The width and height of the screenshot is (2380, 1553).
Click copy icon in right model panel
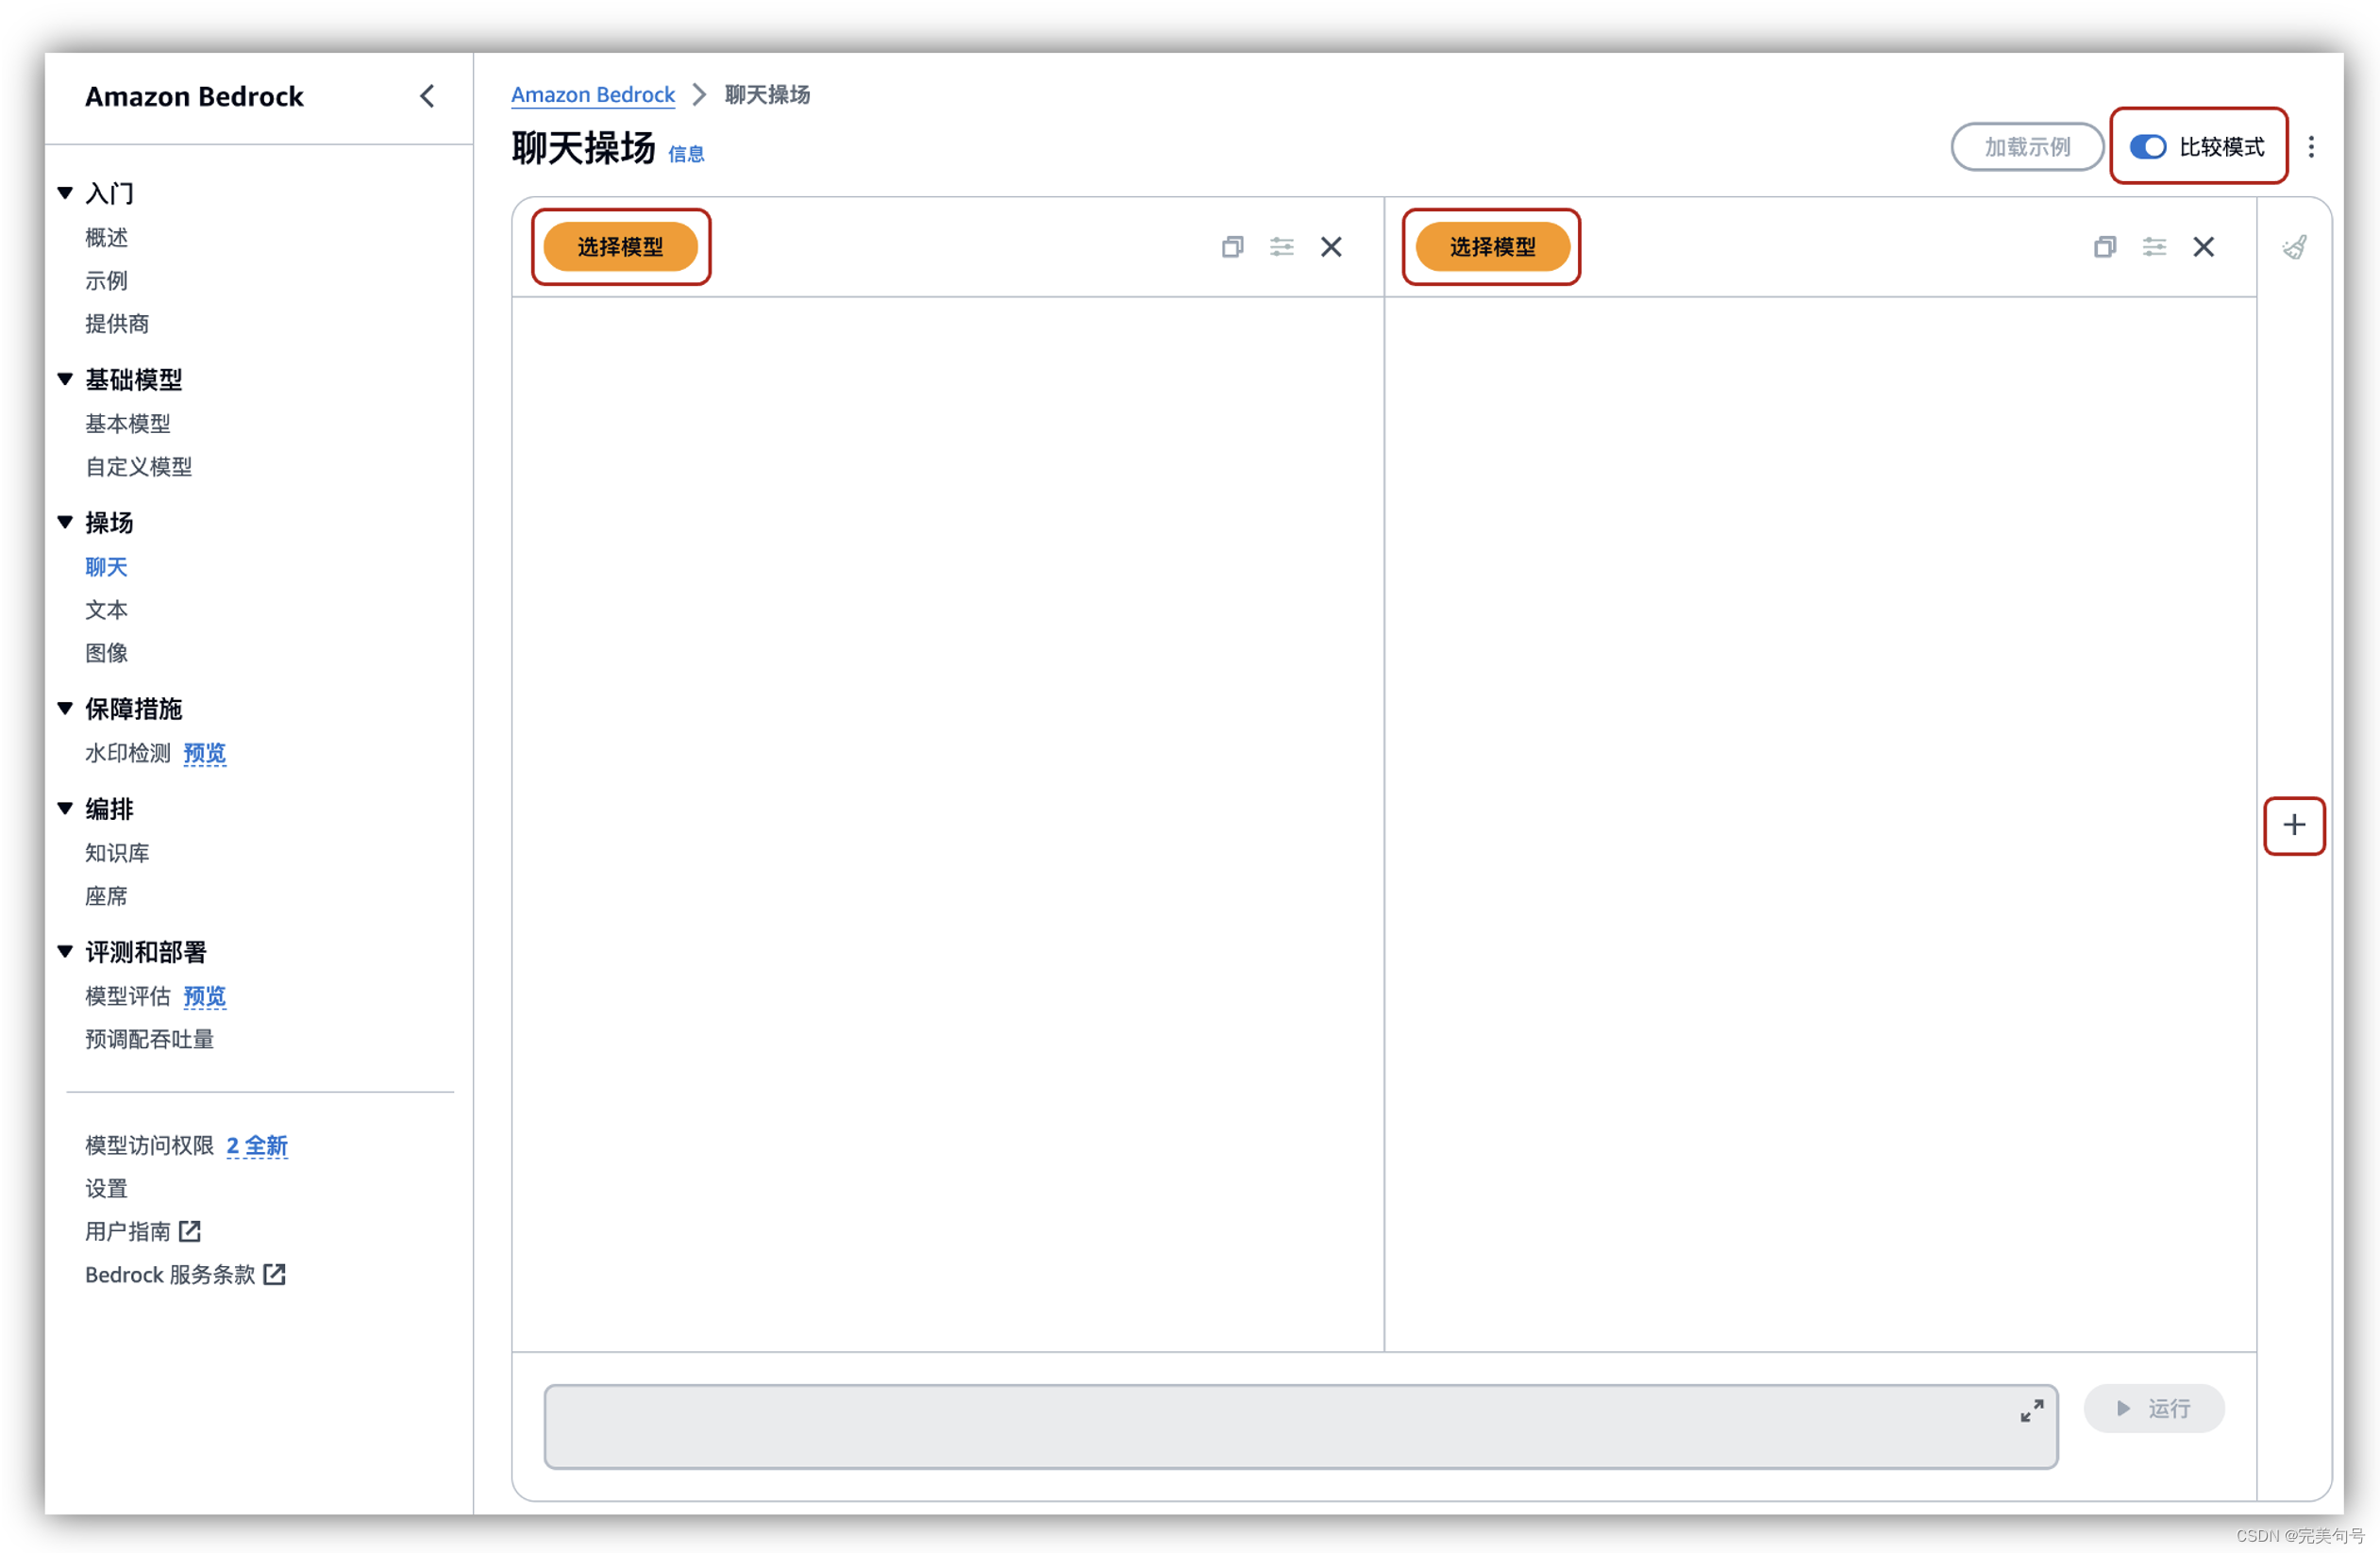click(2104, 247)
